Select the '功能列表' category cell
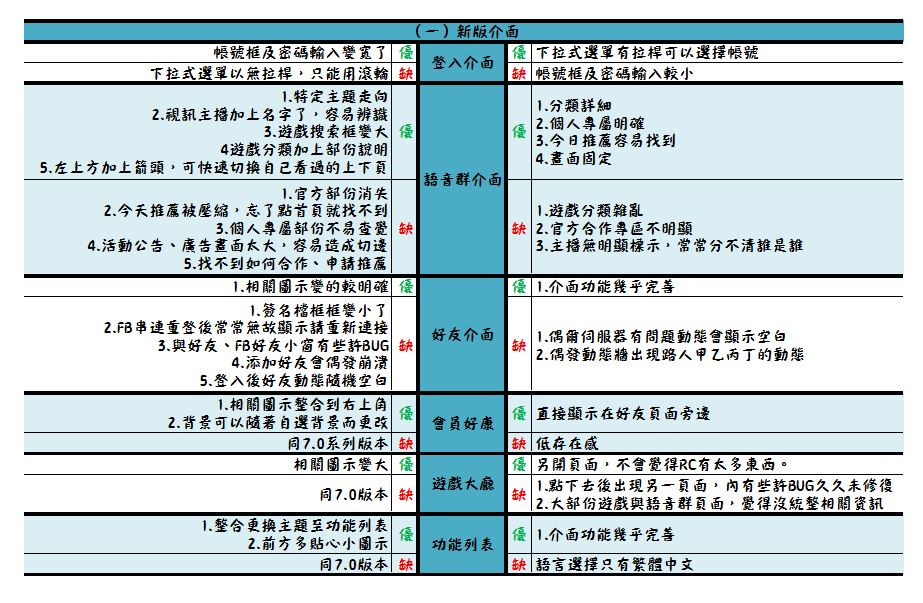The height and width of the screenshot is (603, 923). 462,545
